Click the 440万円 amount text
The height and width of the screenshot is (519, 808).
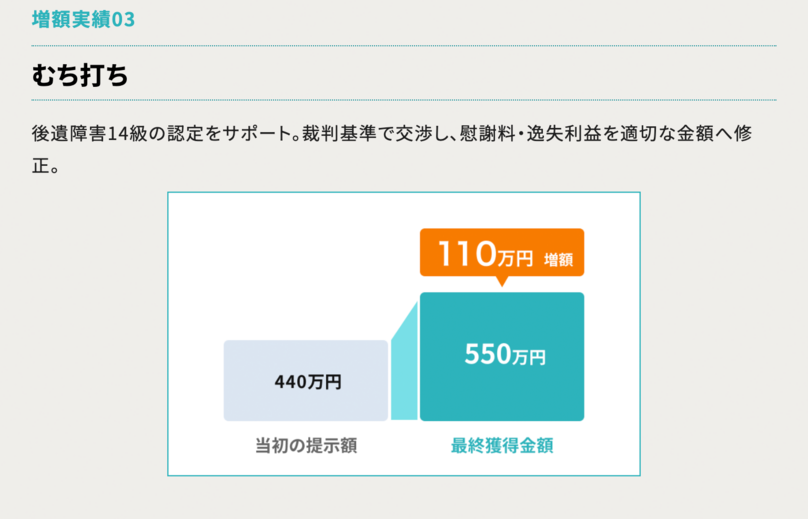(307, 381)
